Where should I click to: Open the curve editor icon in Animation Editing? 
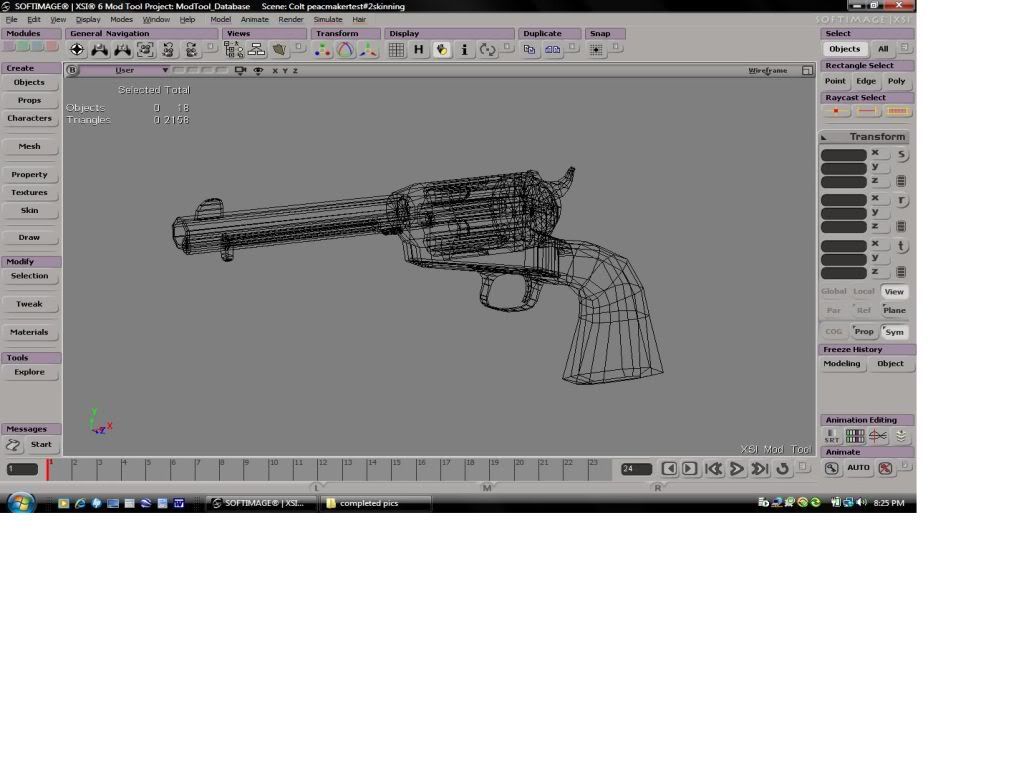[878, 436]
